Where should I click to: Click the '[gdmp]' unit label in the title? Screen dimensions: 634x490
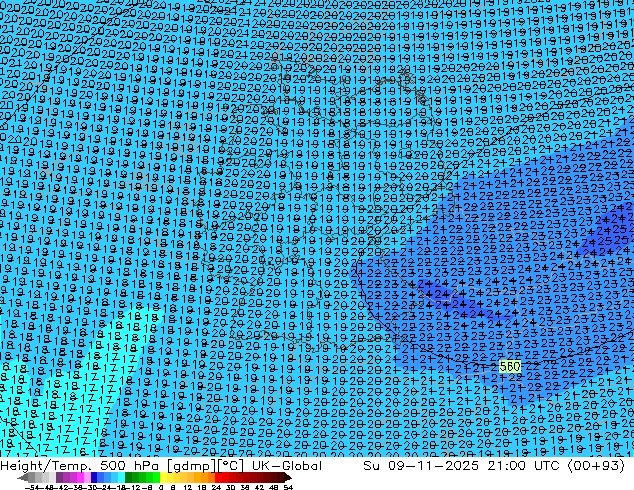[193, 466]
